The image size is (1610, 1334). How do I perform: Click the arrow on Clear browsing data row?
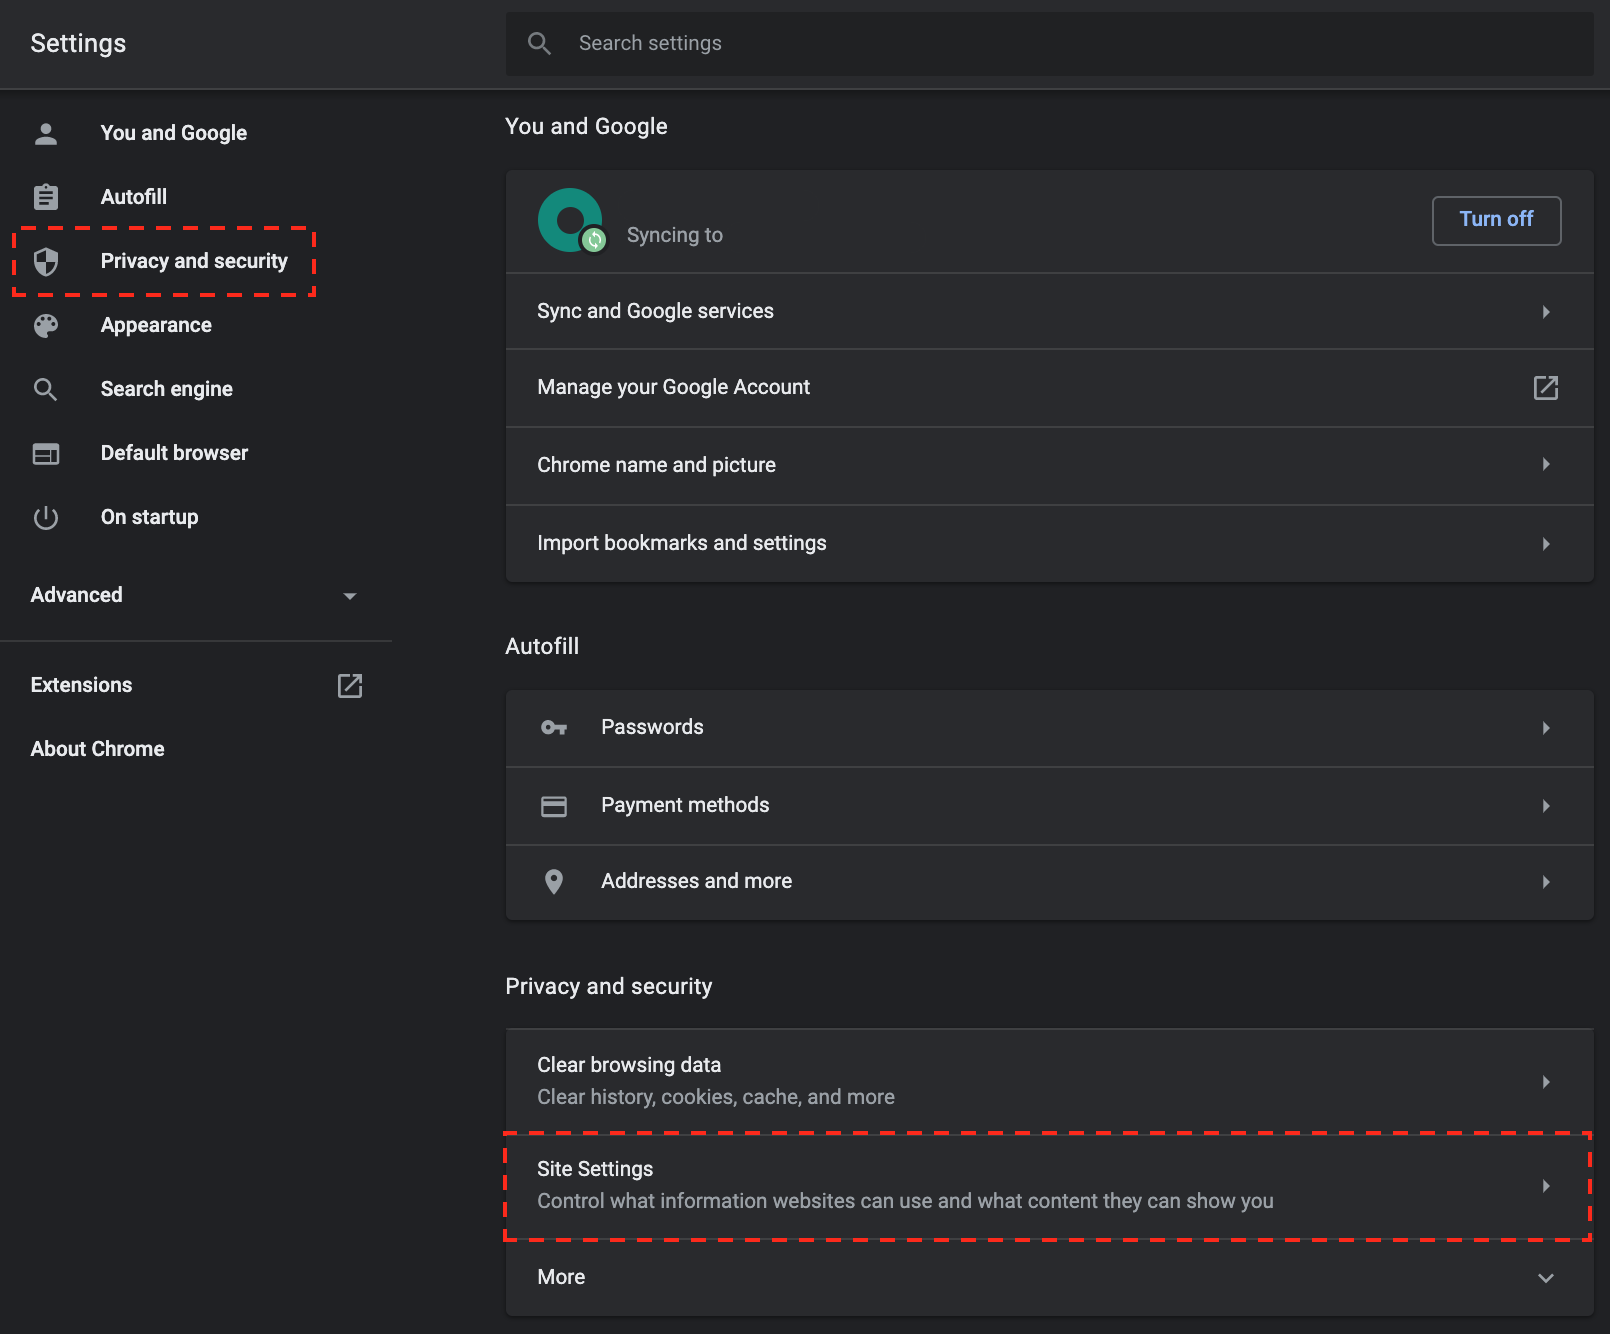point(1546,1082)
